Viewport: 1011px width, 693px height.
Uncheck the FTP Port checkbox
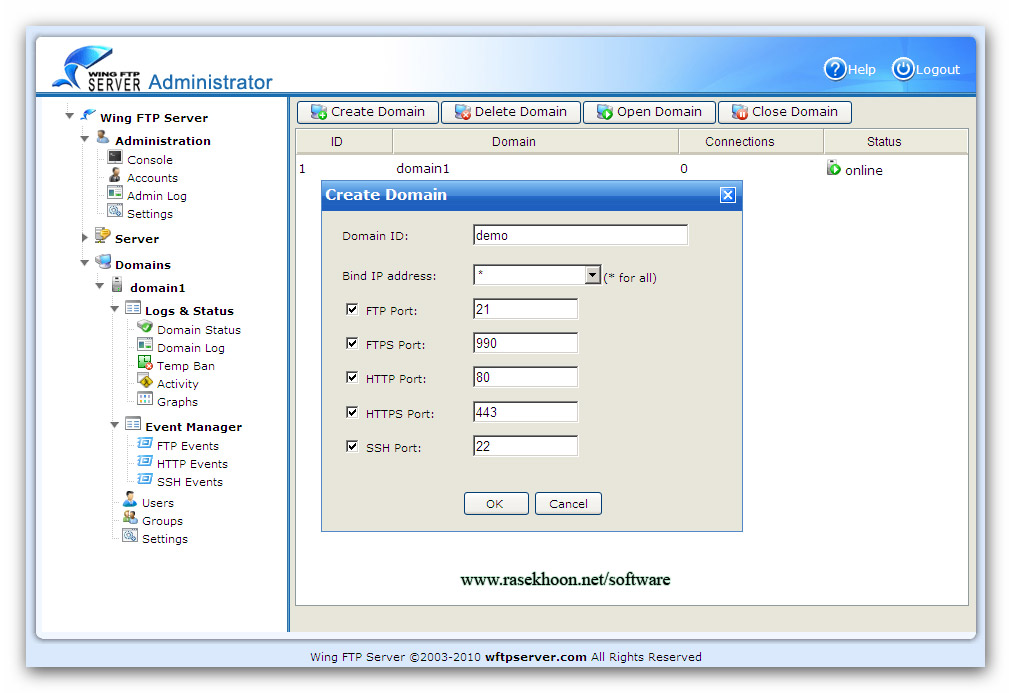pyautogui.click(x=352, y=309)
